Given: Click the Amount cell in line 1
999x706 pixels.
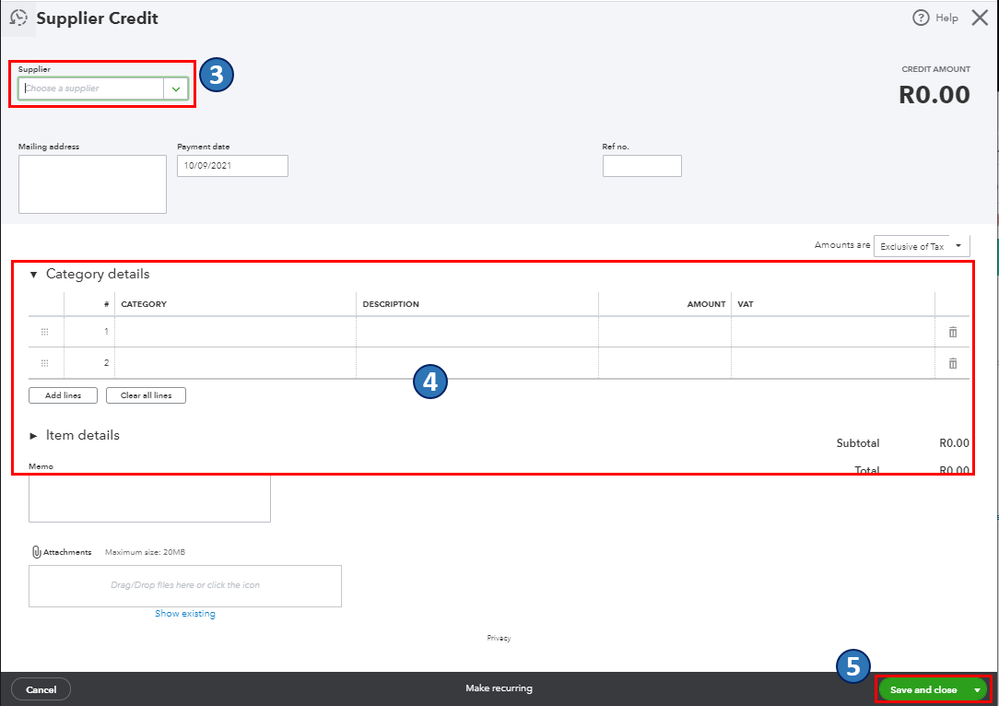Looking at the screenshot, I should (665, 332).
